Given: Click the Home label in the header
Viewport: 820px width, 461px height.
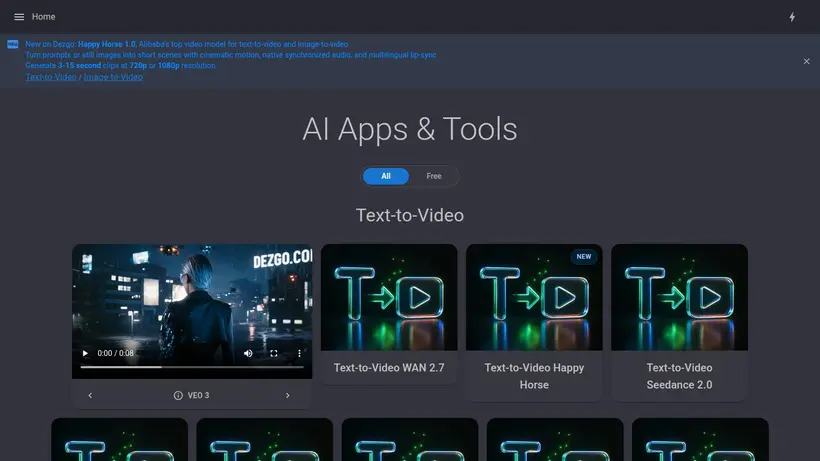Looking at the screenshot, I should [43, 17].
